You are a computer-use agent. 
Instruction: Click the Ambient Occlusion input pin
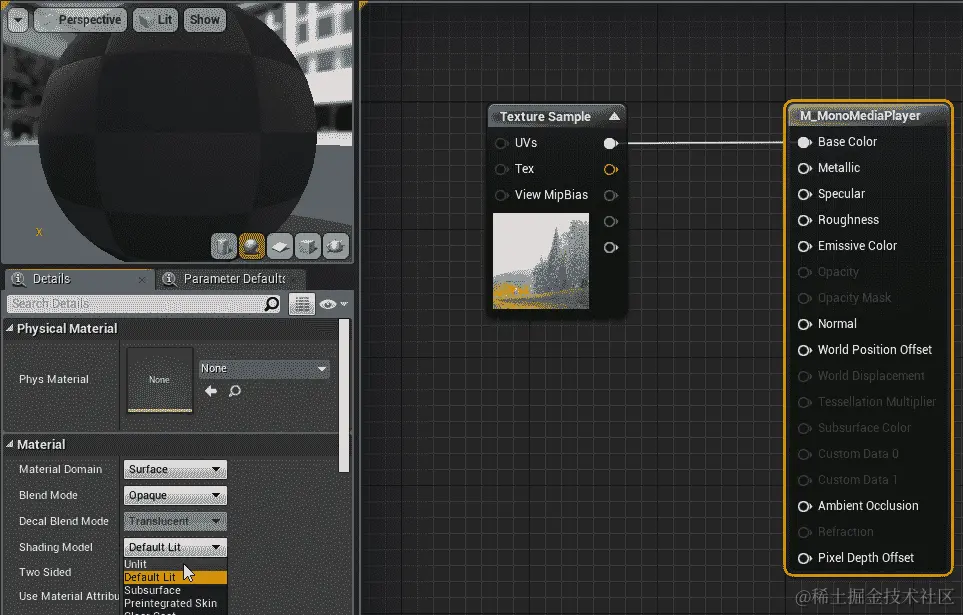(x=805, y=506)
